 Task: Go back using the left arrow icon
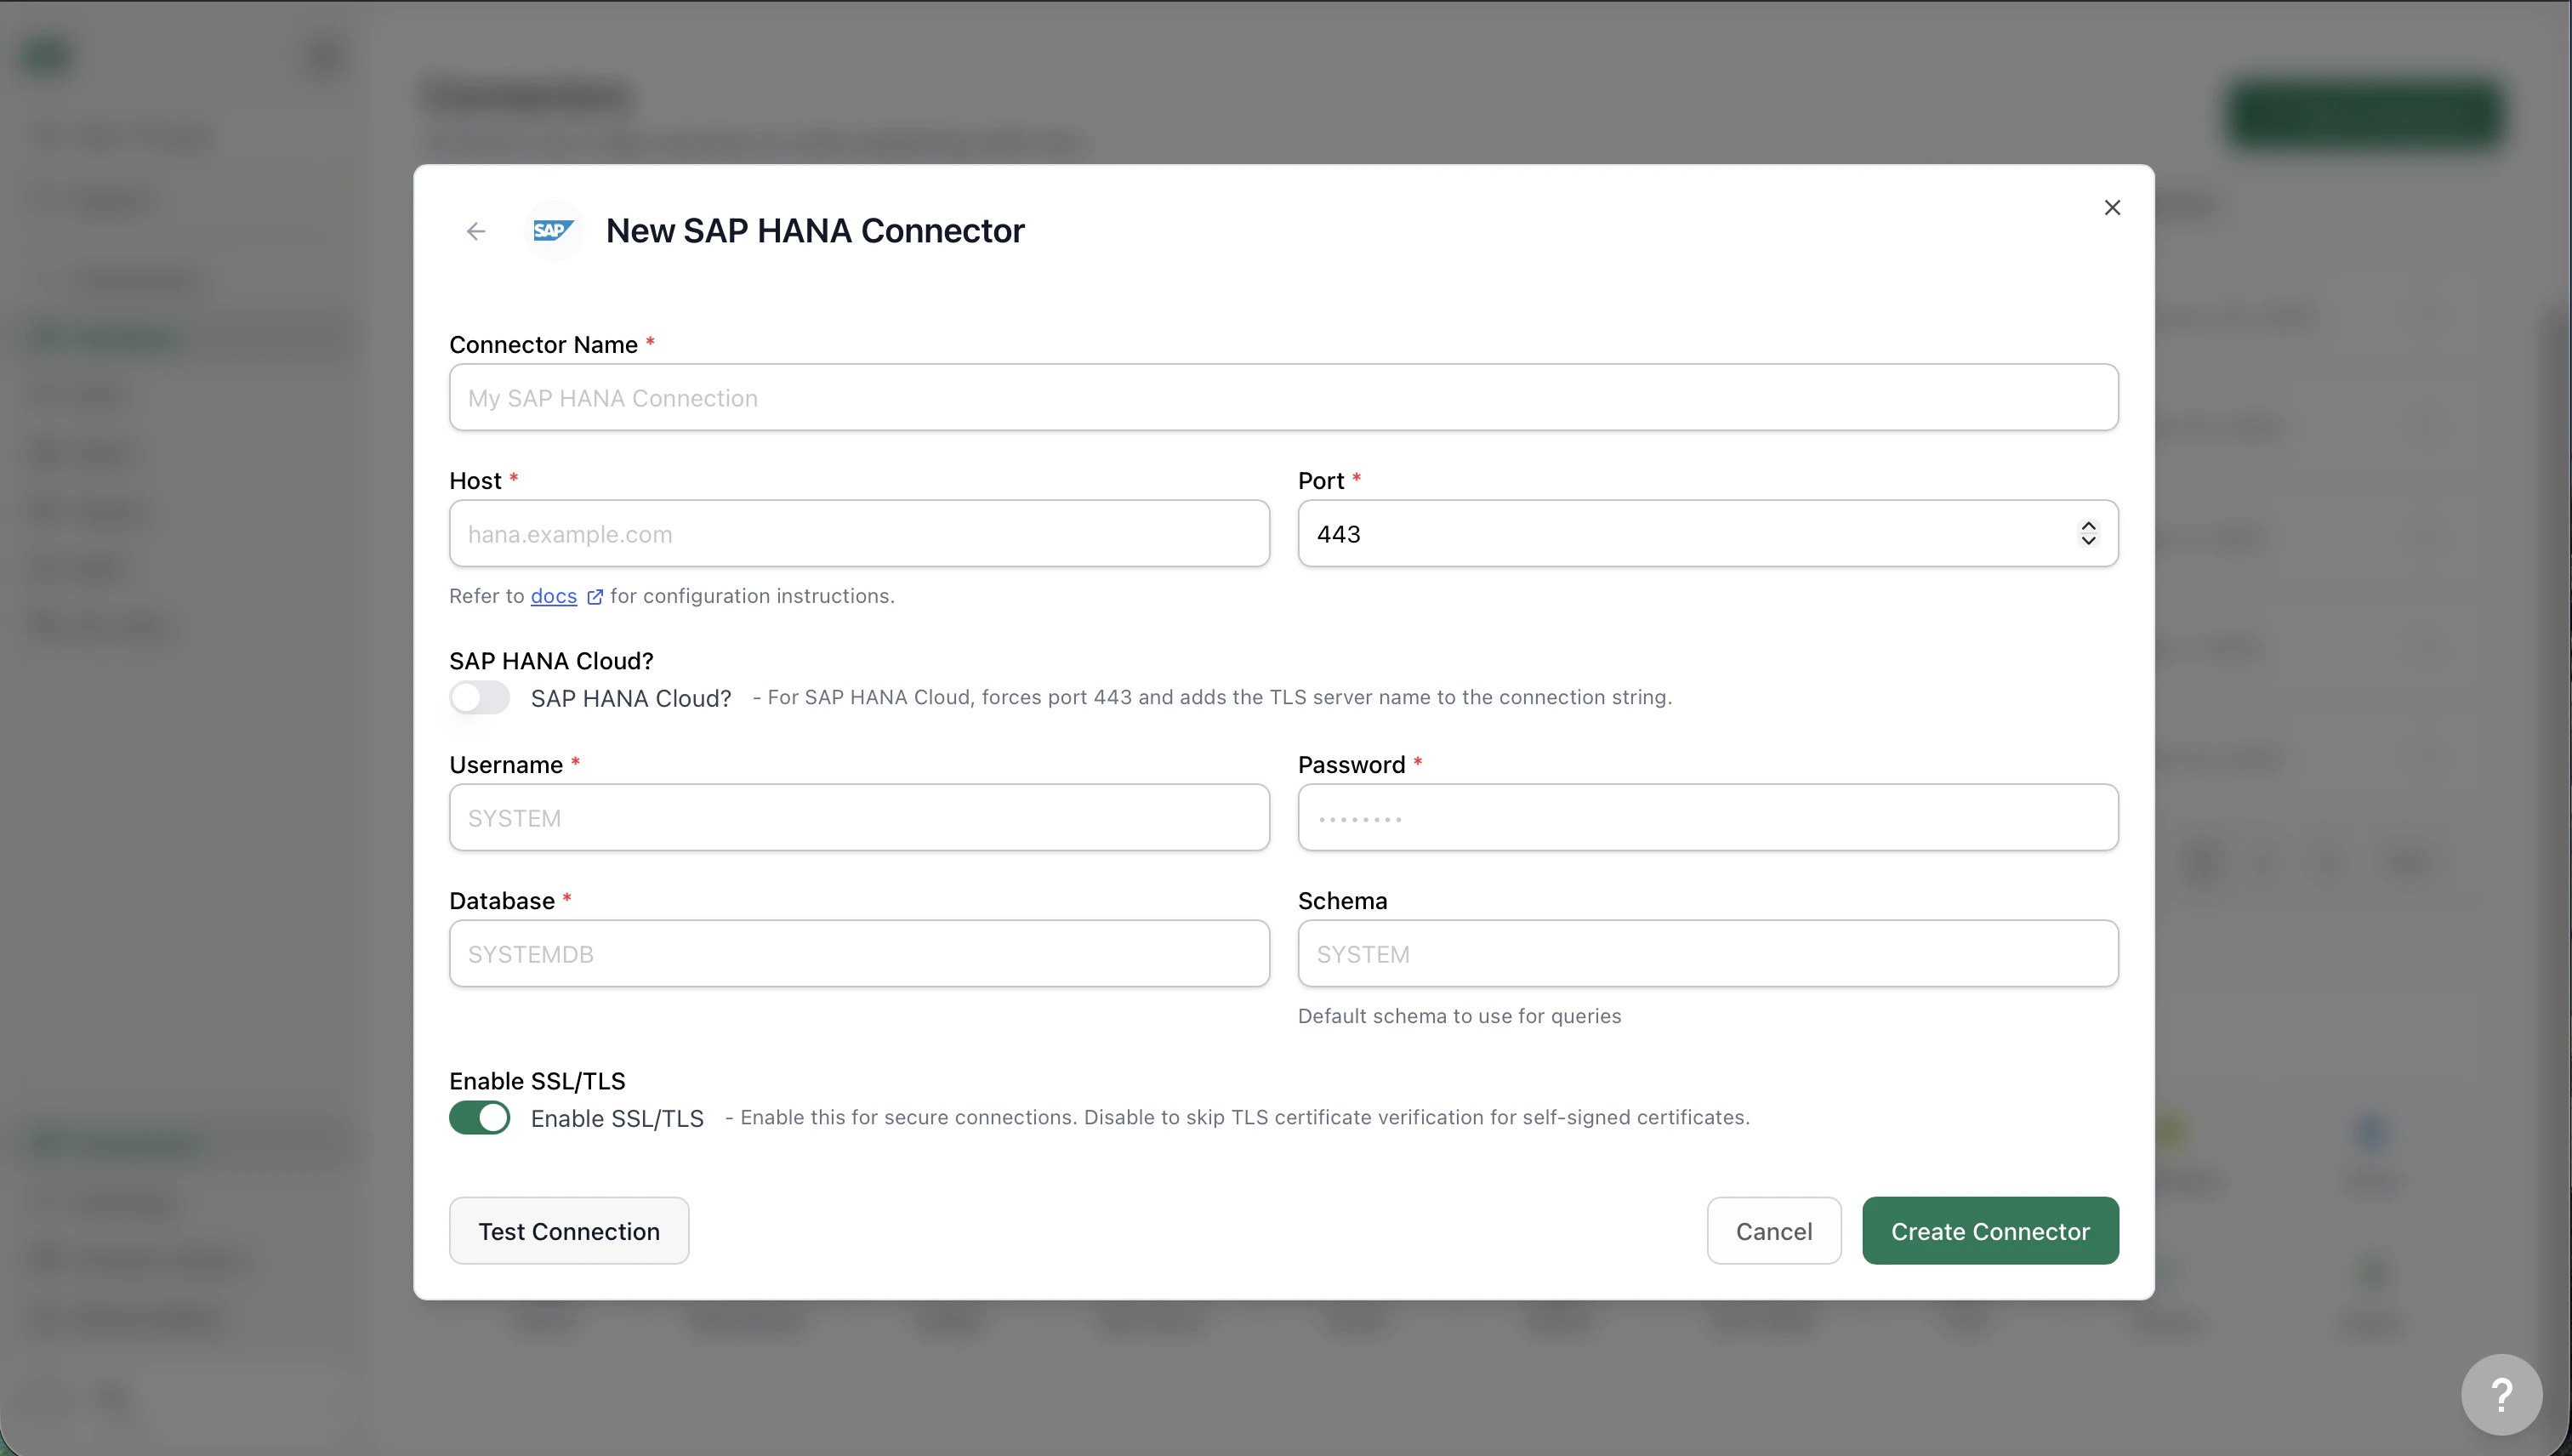coord(476,231)
